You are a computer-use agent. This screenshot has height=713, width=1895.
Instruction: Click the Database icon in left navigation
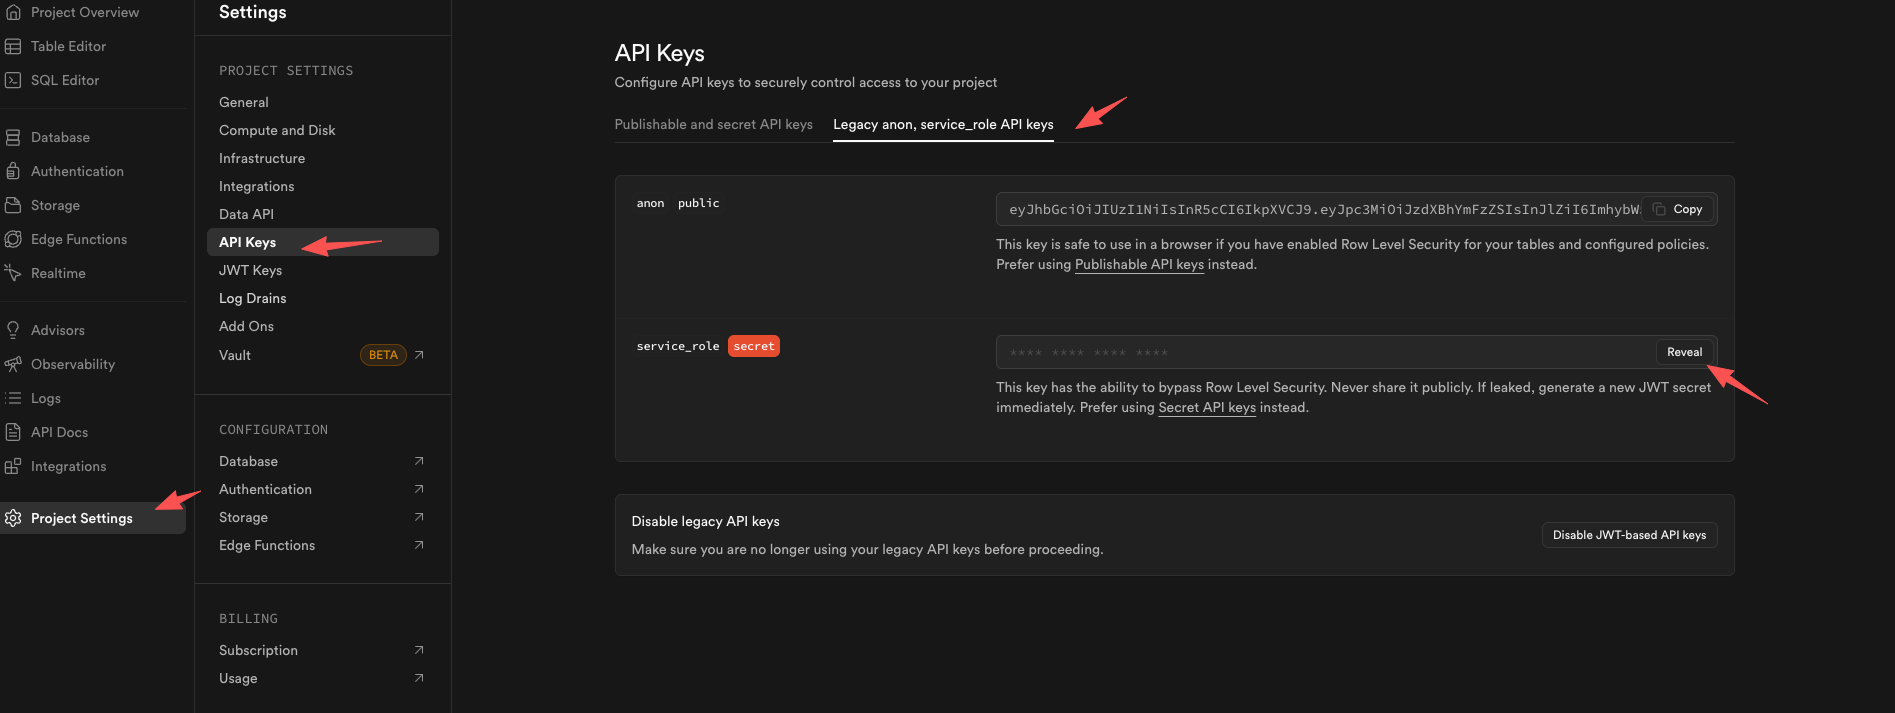tap(13, 138)
